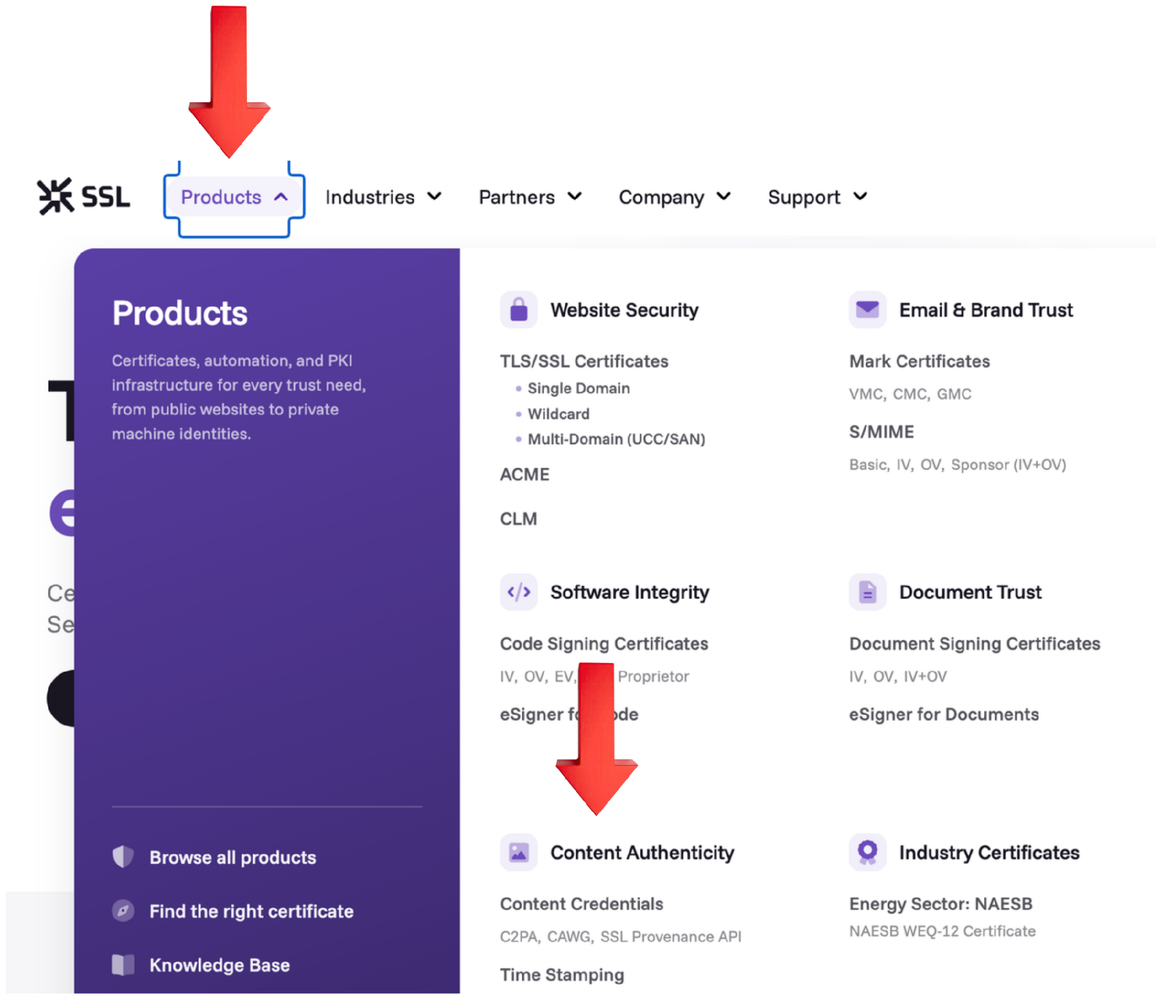Open eSigner for Code link
This screenshot has height=1000, width=1162.
click(x=568, y=714)
